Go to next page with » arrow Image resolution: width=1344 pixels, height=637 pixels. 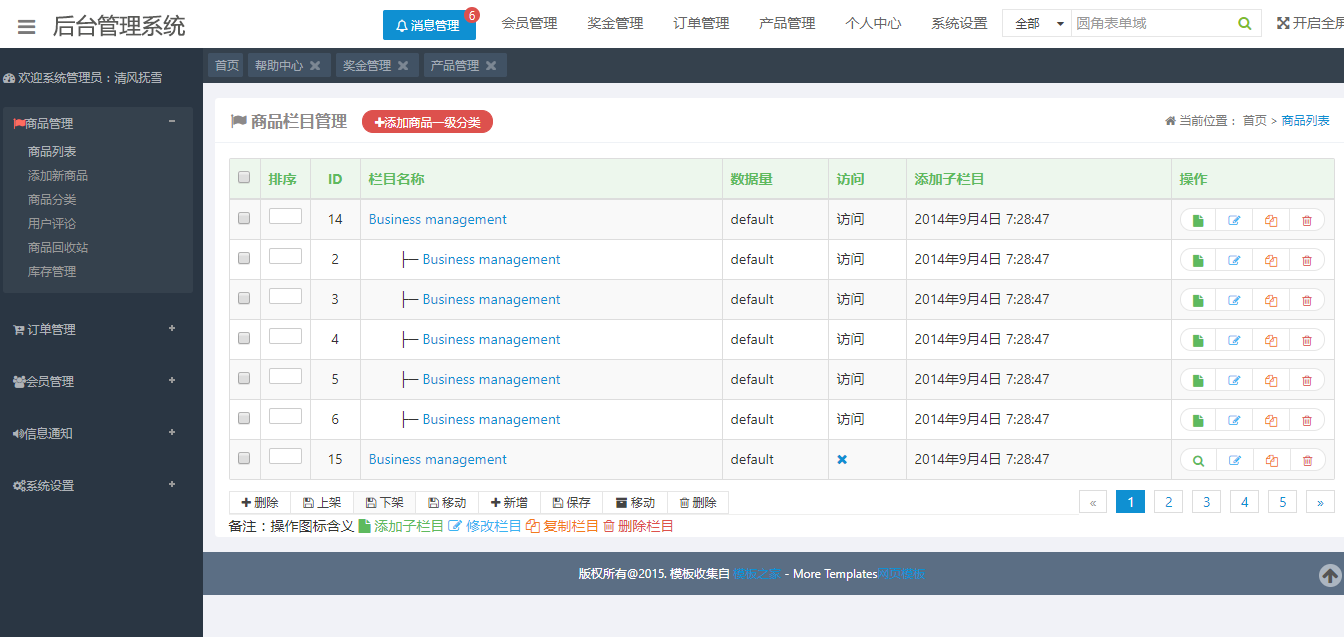(1320, 502)
